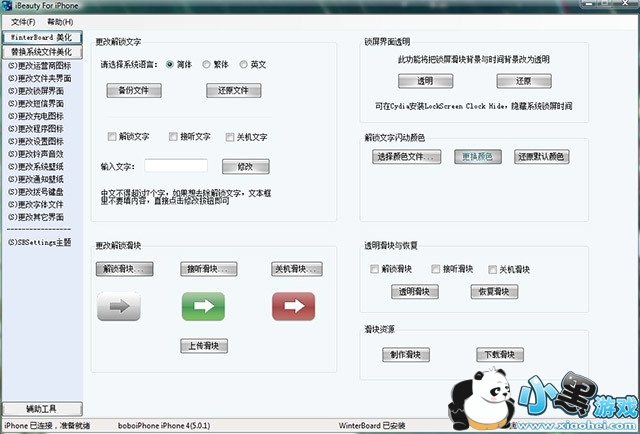Check 接听文字 checkbox

(173, 137)
